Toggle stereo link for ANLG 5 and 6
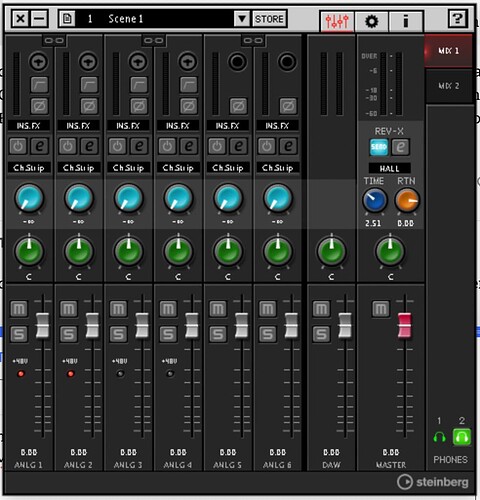This screenshot has height=500, width=480. pos(253,41)
